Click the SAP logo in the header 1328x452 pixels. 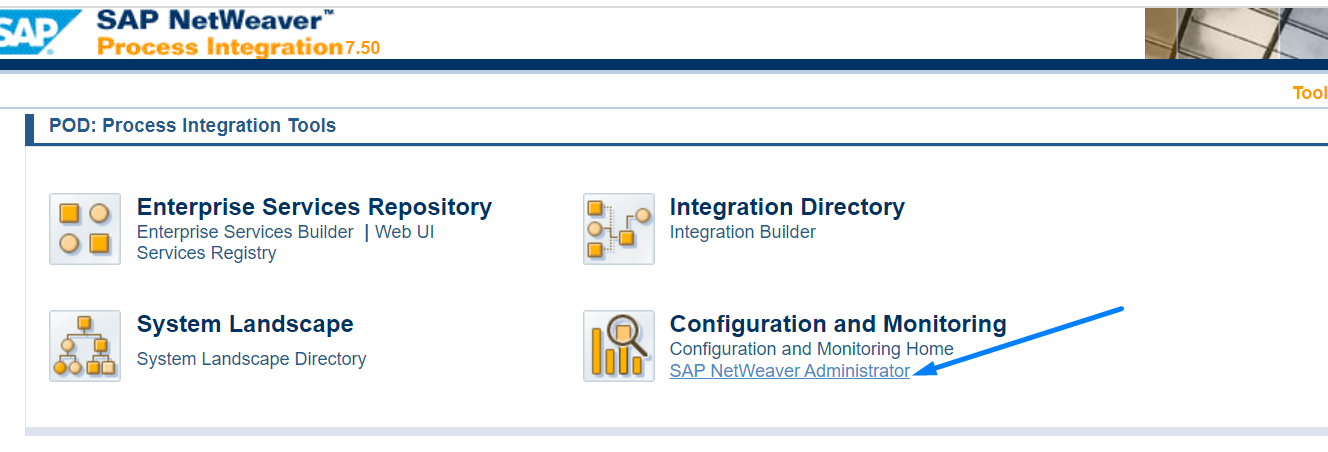point(40,32)
